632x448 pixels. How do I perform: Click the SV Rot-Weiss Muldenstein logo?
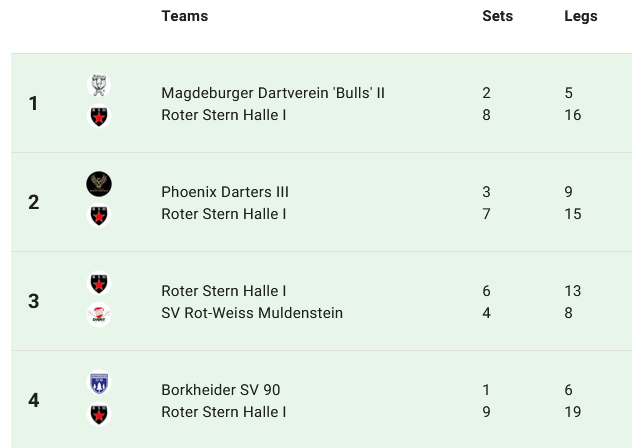click(99, 314)
